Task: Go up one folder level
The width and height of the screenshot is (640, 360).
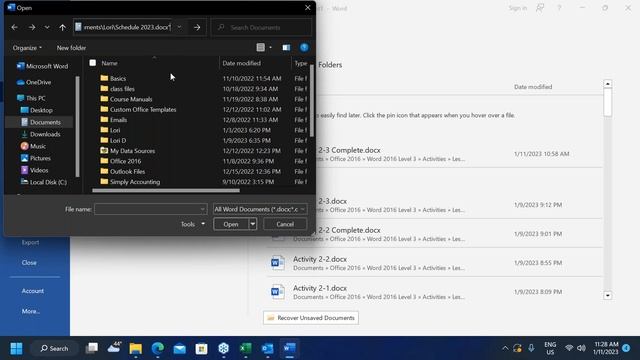Action: (x=62, y=27)
